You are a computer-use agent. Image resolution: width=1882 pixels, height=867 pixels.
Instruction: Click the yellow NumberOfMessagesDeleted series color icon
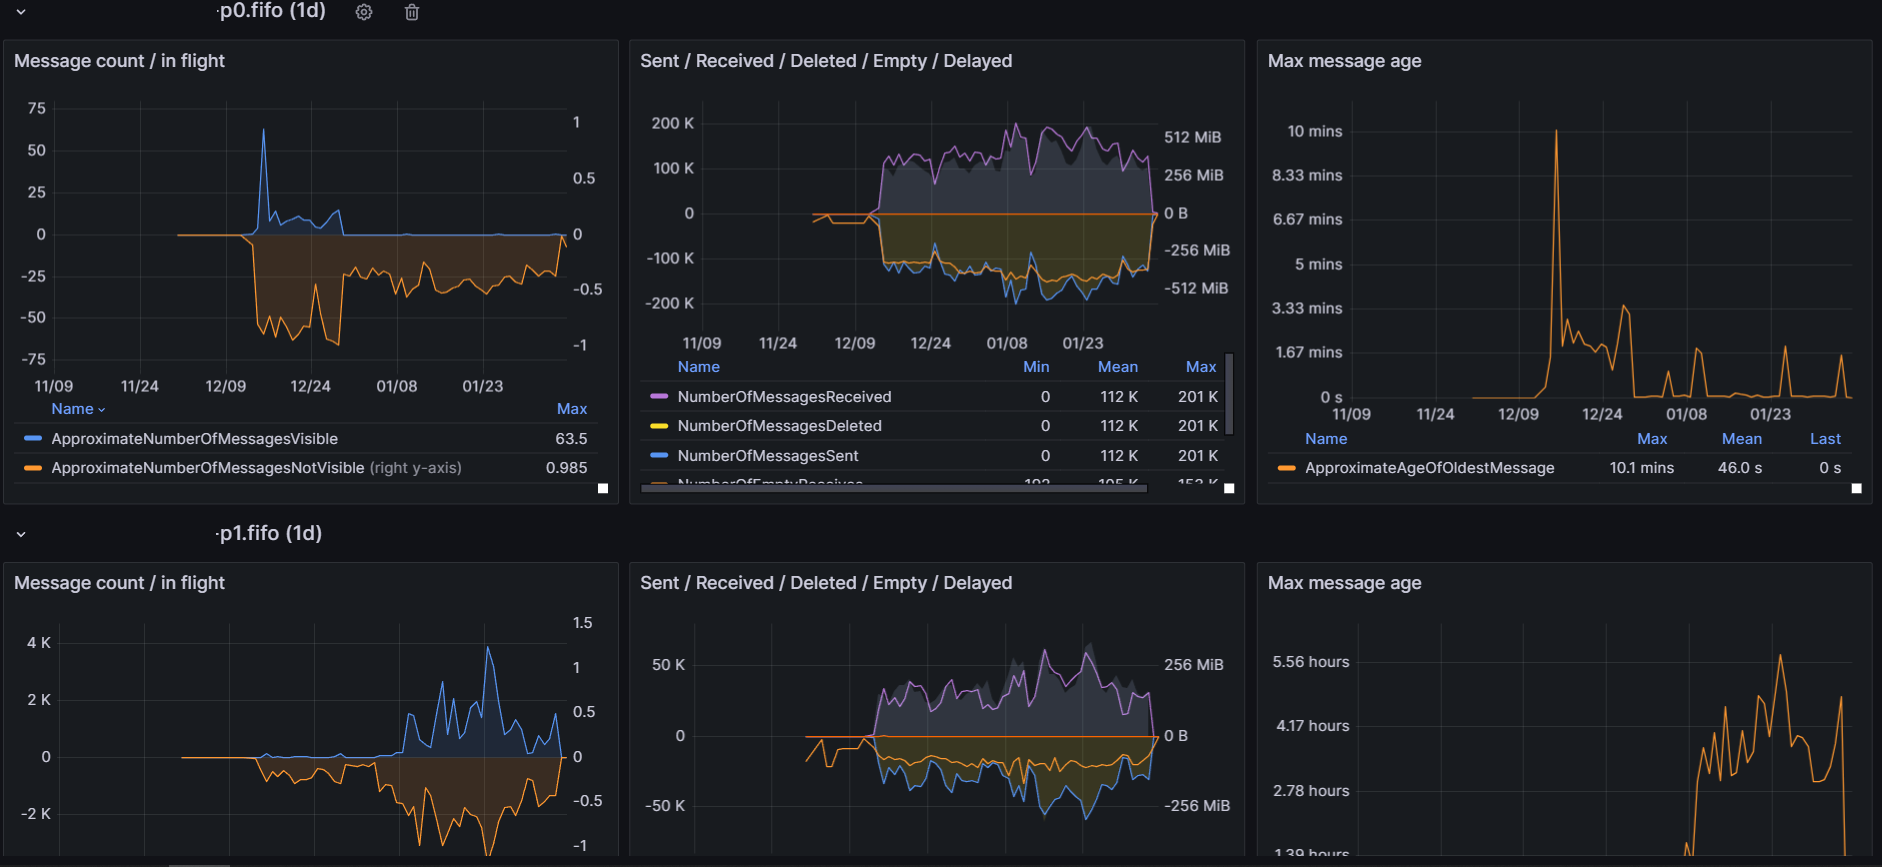coord(658,426)
